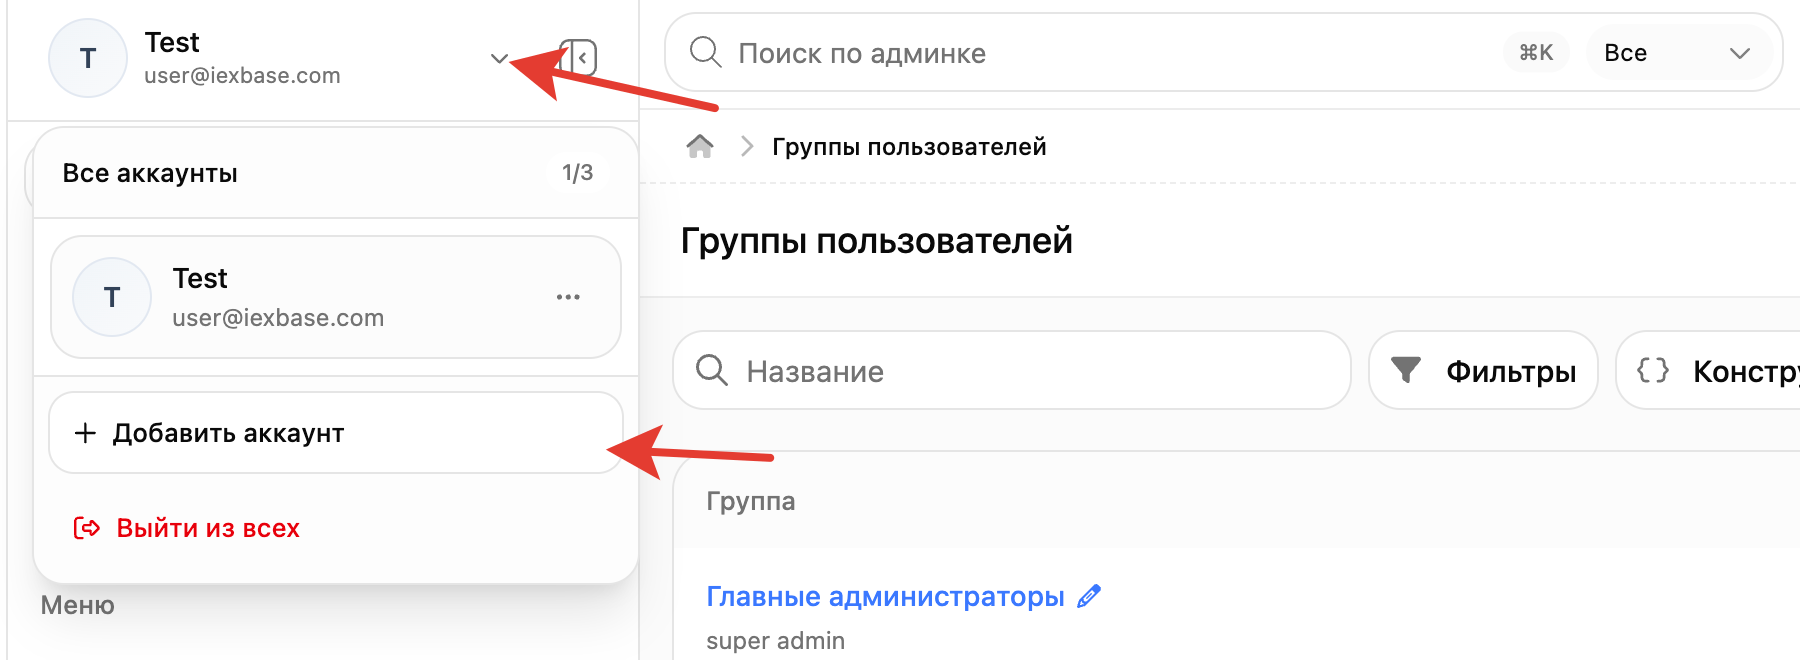Screen dimensions: 1800x660
Task: Click the pencil edit icon next to Главные администраторы
Action: click(x=1089, y=596)
